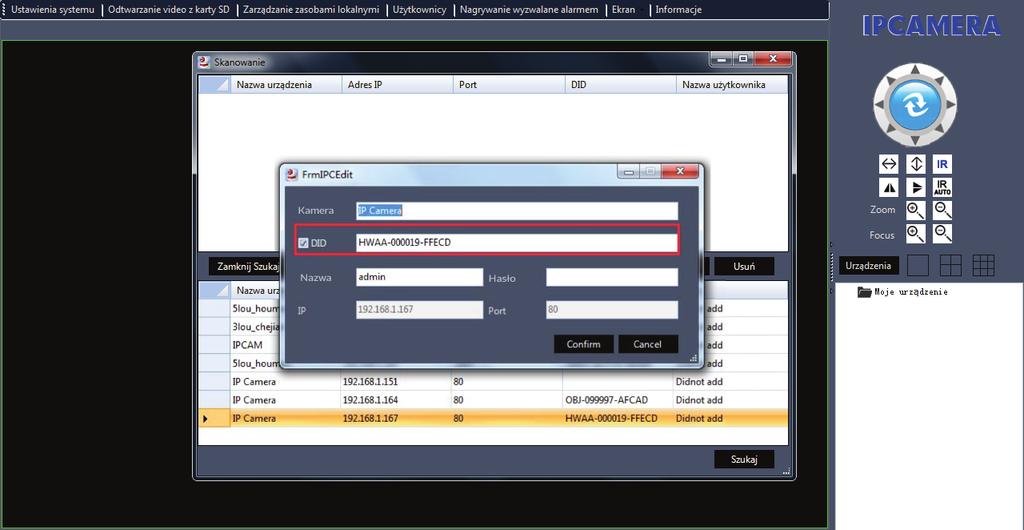Open Zarządzanie zasobami lokalnymi menu
The image size is (1024, 530).
pos(311,10)
